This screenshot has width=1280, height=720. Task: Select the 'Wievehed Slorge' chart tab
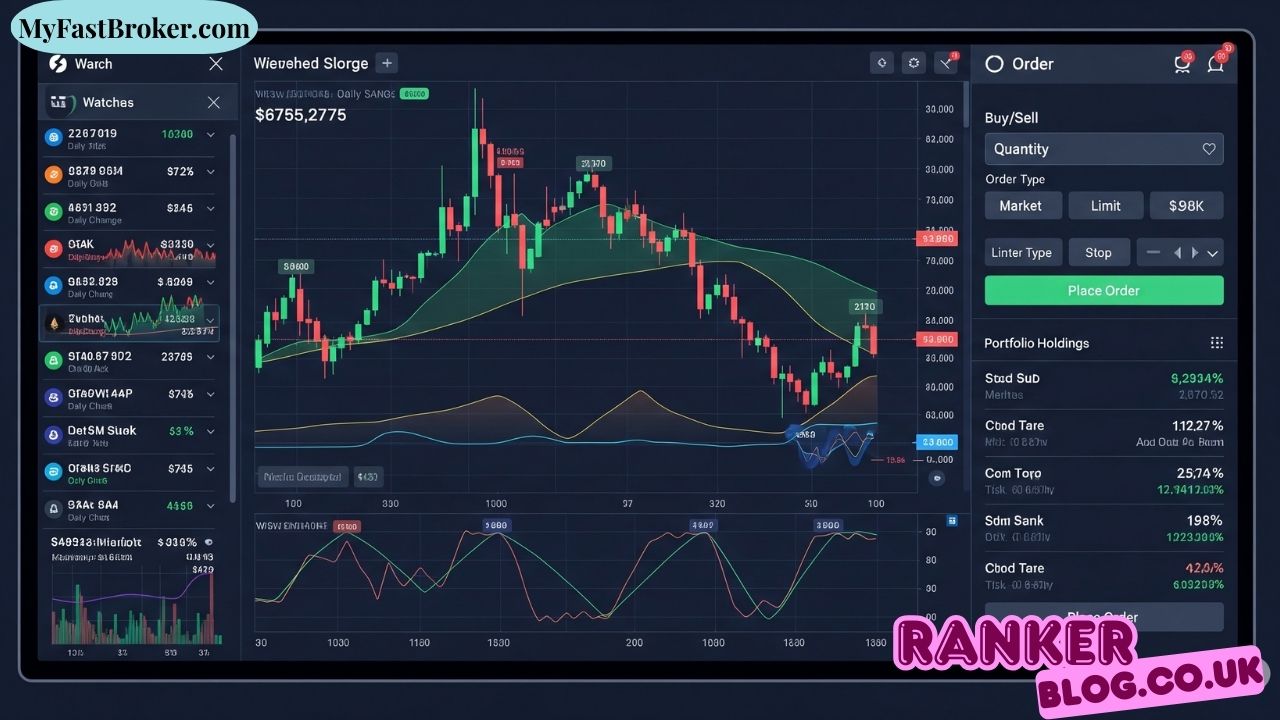tap(311, 62)
